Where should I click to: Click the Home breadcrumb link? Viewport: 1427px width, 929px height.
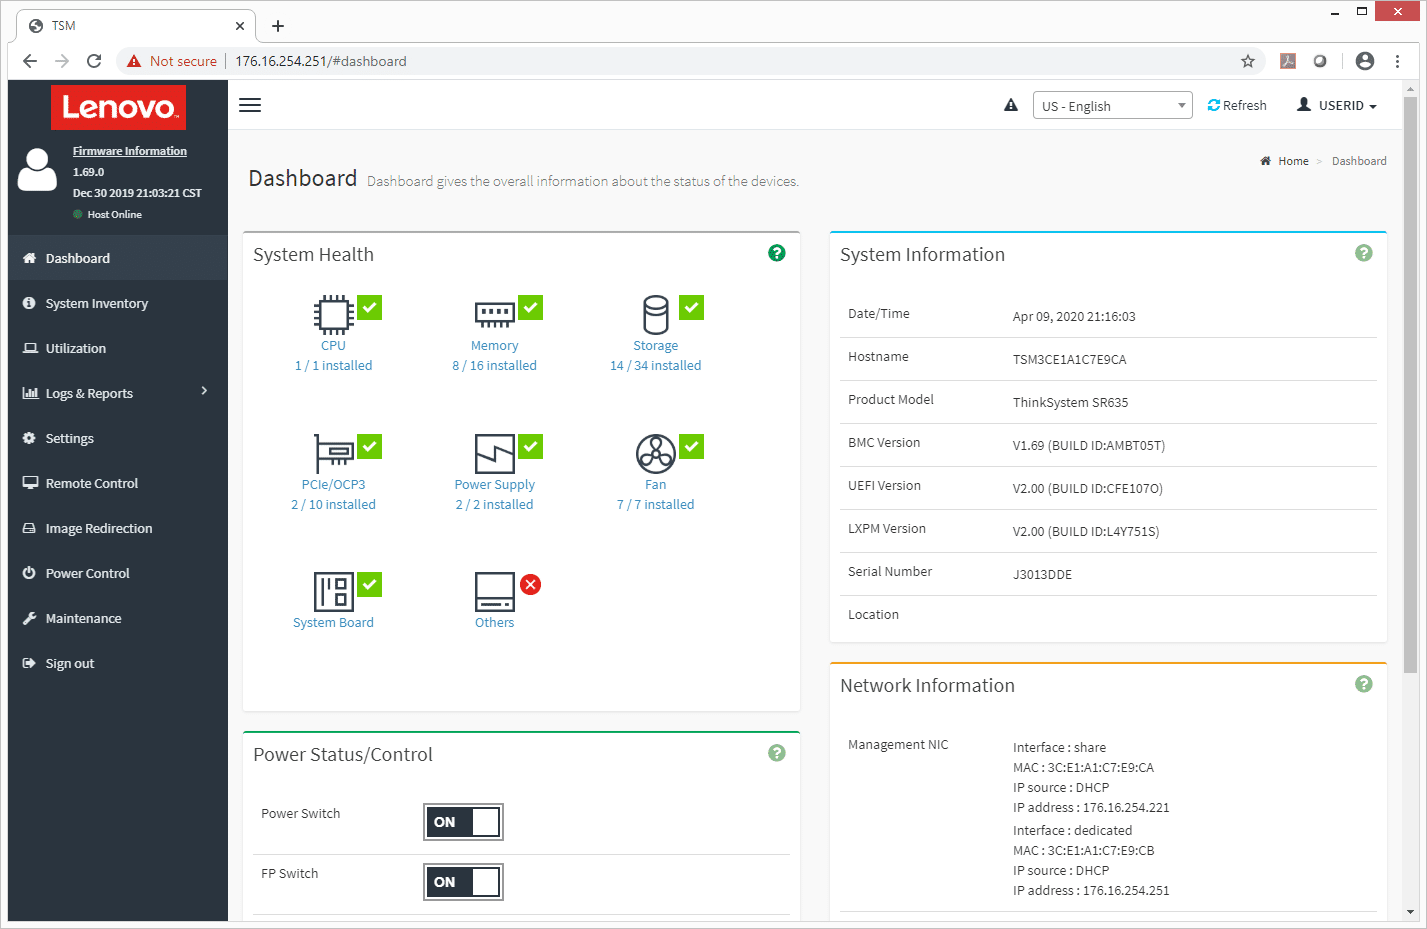click(1293, 161)
